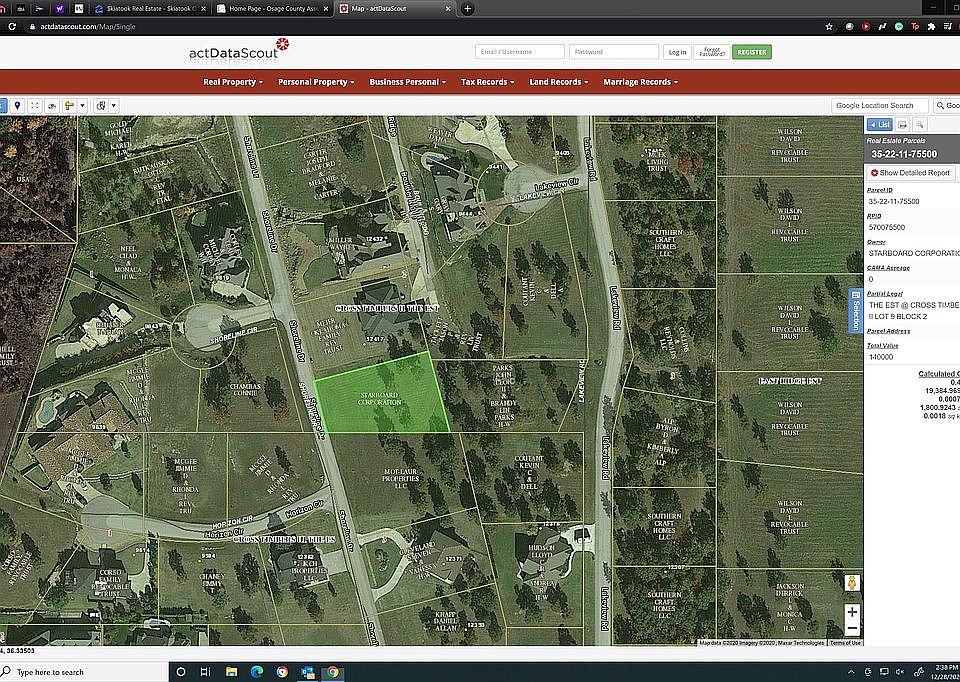Open Marriage Records menu

tap(640, 81)
